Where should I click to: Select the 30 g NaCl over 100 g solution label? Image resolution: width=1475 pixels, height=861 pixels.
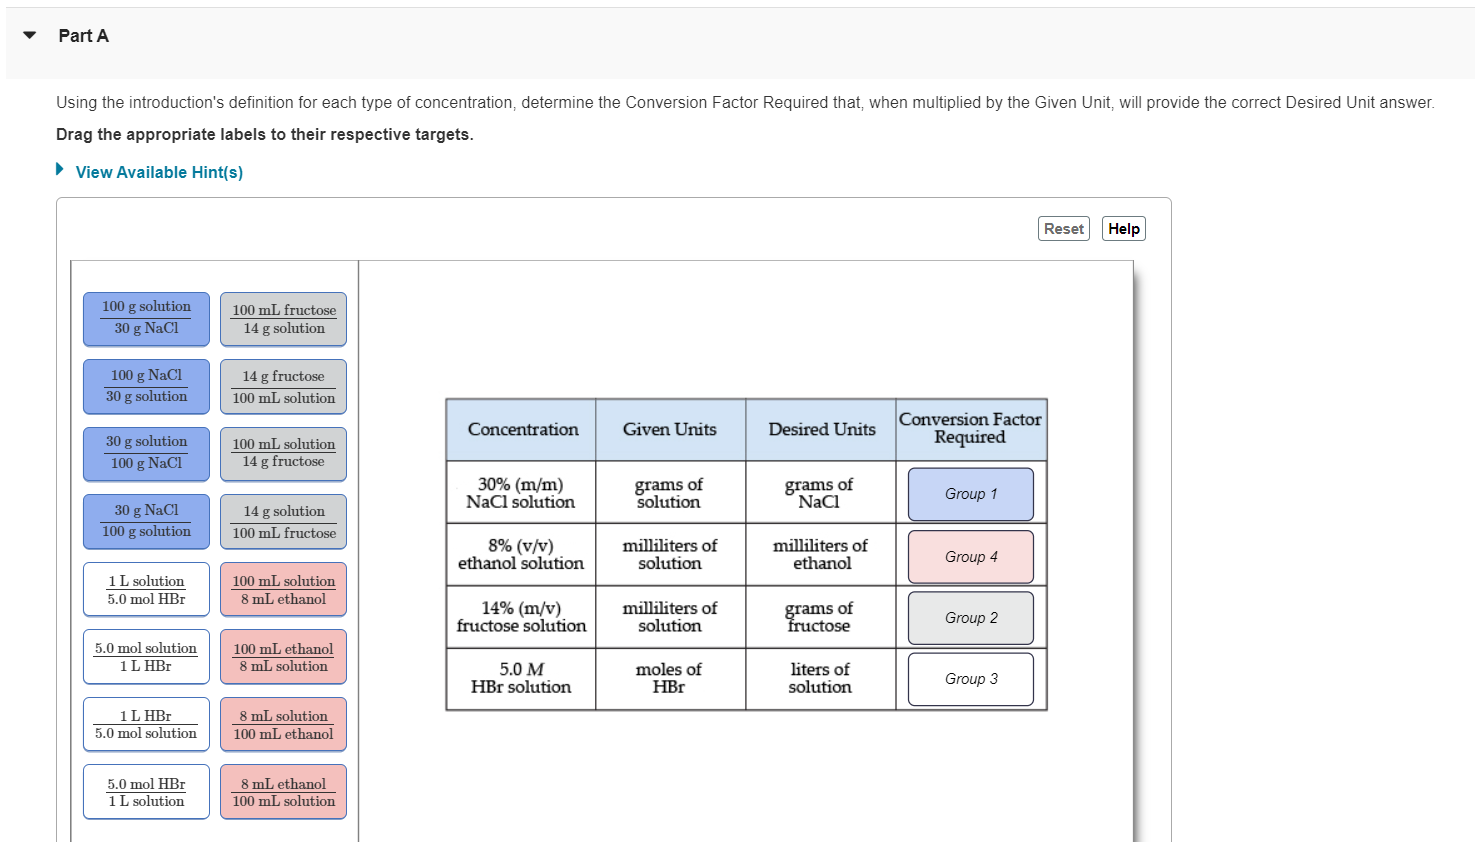[x=146, y=522]
